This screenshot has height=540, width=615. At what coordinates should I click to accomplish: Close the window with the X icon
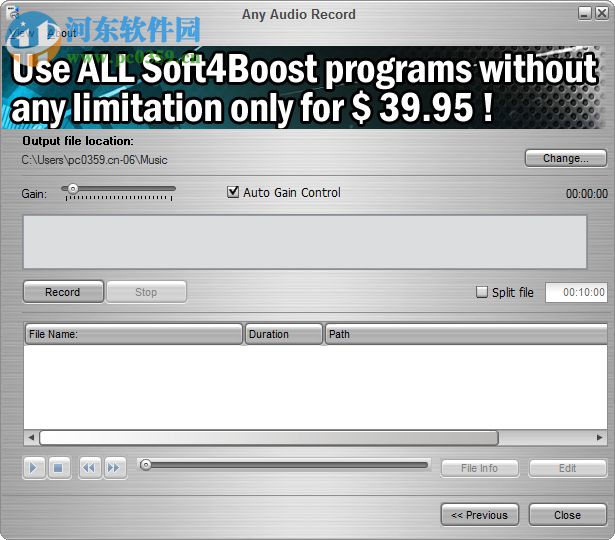tap(601, 14)
